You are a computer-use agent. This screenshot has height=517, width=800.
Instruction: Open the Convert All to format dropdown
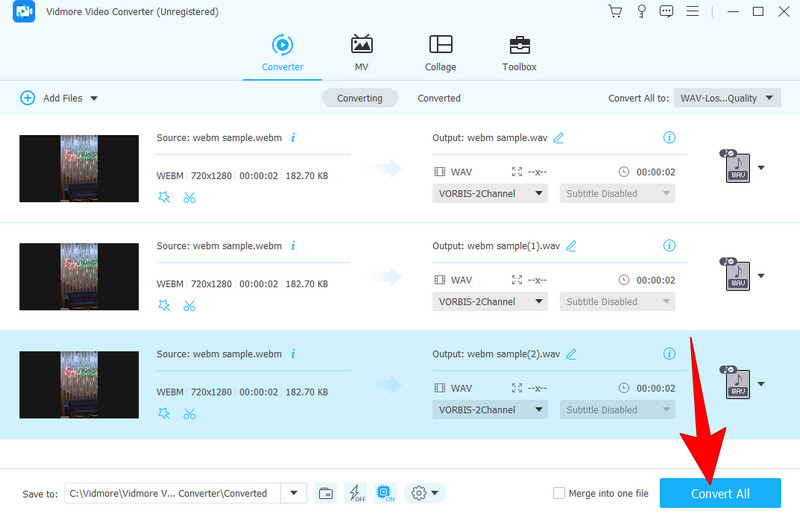[x=727, y=98]
